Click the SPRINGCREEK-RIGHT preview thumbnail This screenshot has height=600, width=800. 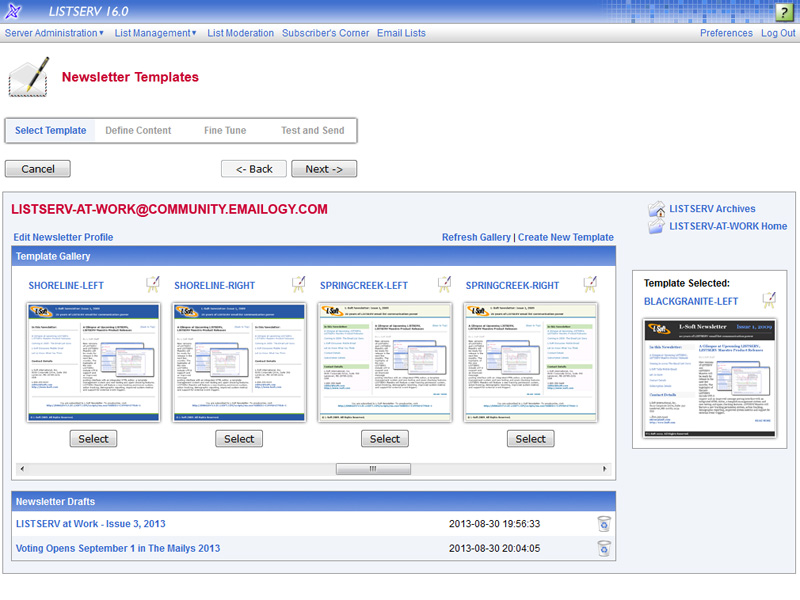tap(531, 362)
